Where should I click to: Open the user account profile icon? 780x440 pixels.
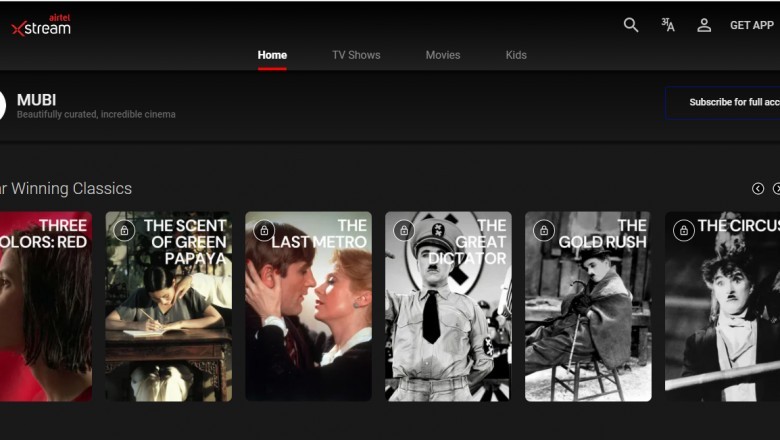[x=704, y=25]
